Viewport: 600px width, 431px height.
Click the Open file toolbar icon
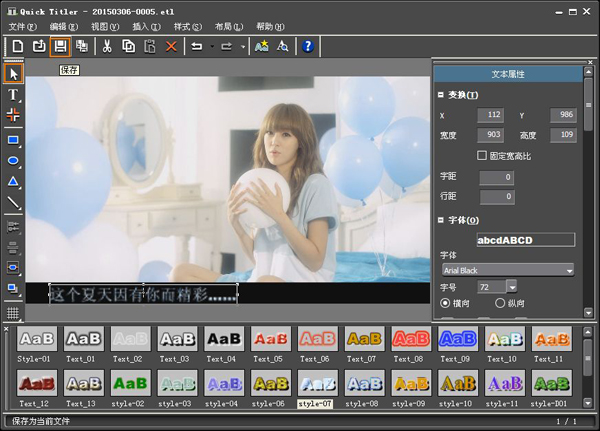click(39, 46)
